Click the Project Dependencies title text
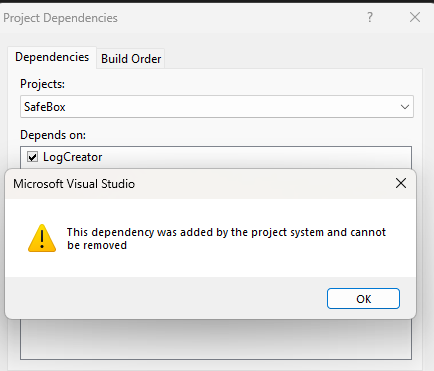 60,18
